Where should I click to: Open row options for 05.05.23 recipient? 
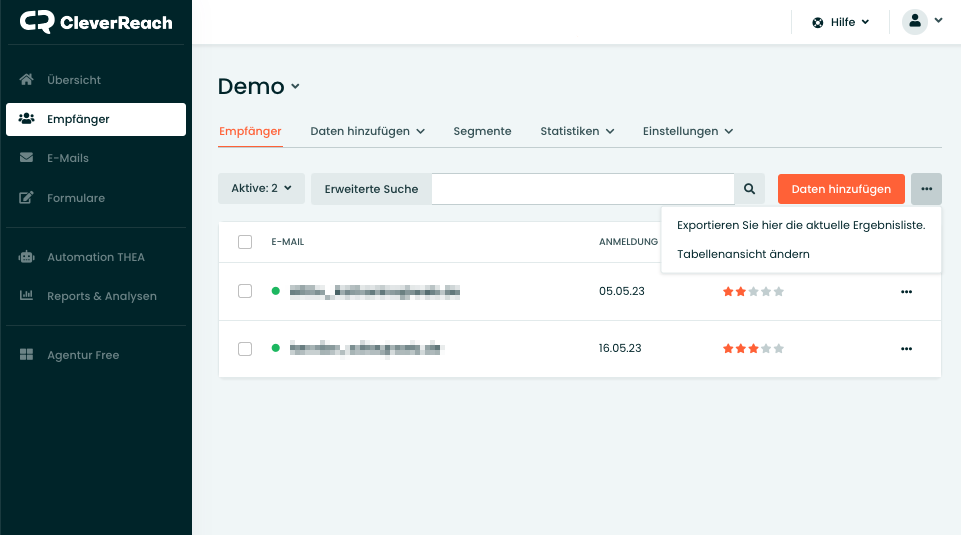point(906,292)
